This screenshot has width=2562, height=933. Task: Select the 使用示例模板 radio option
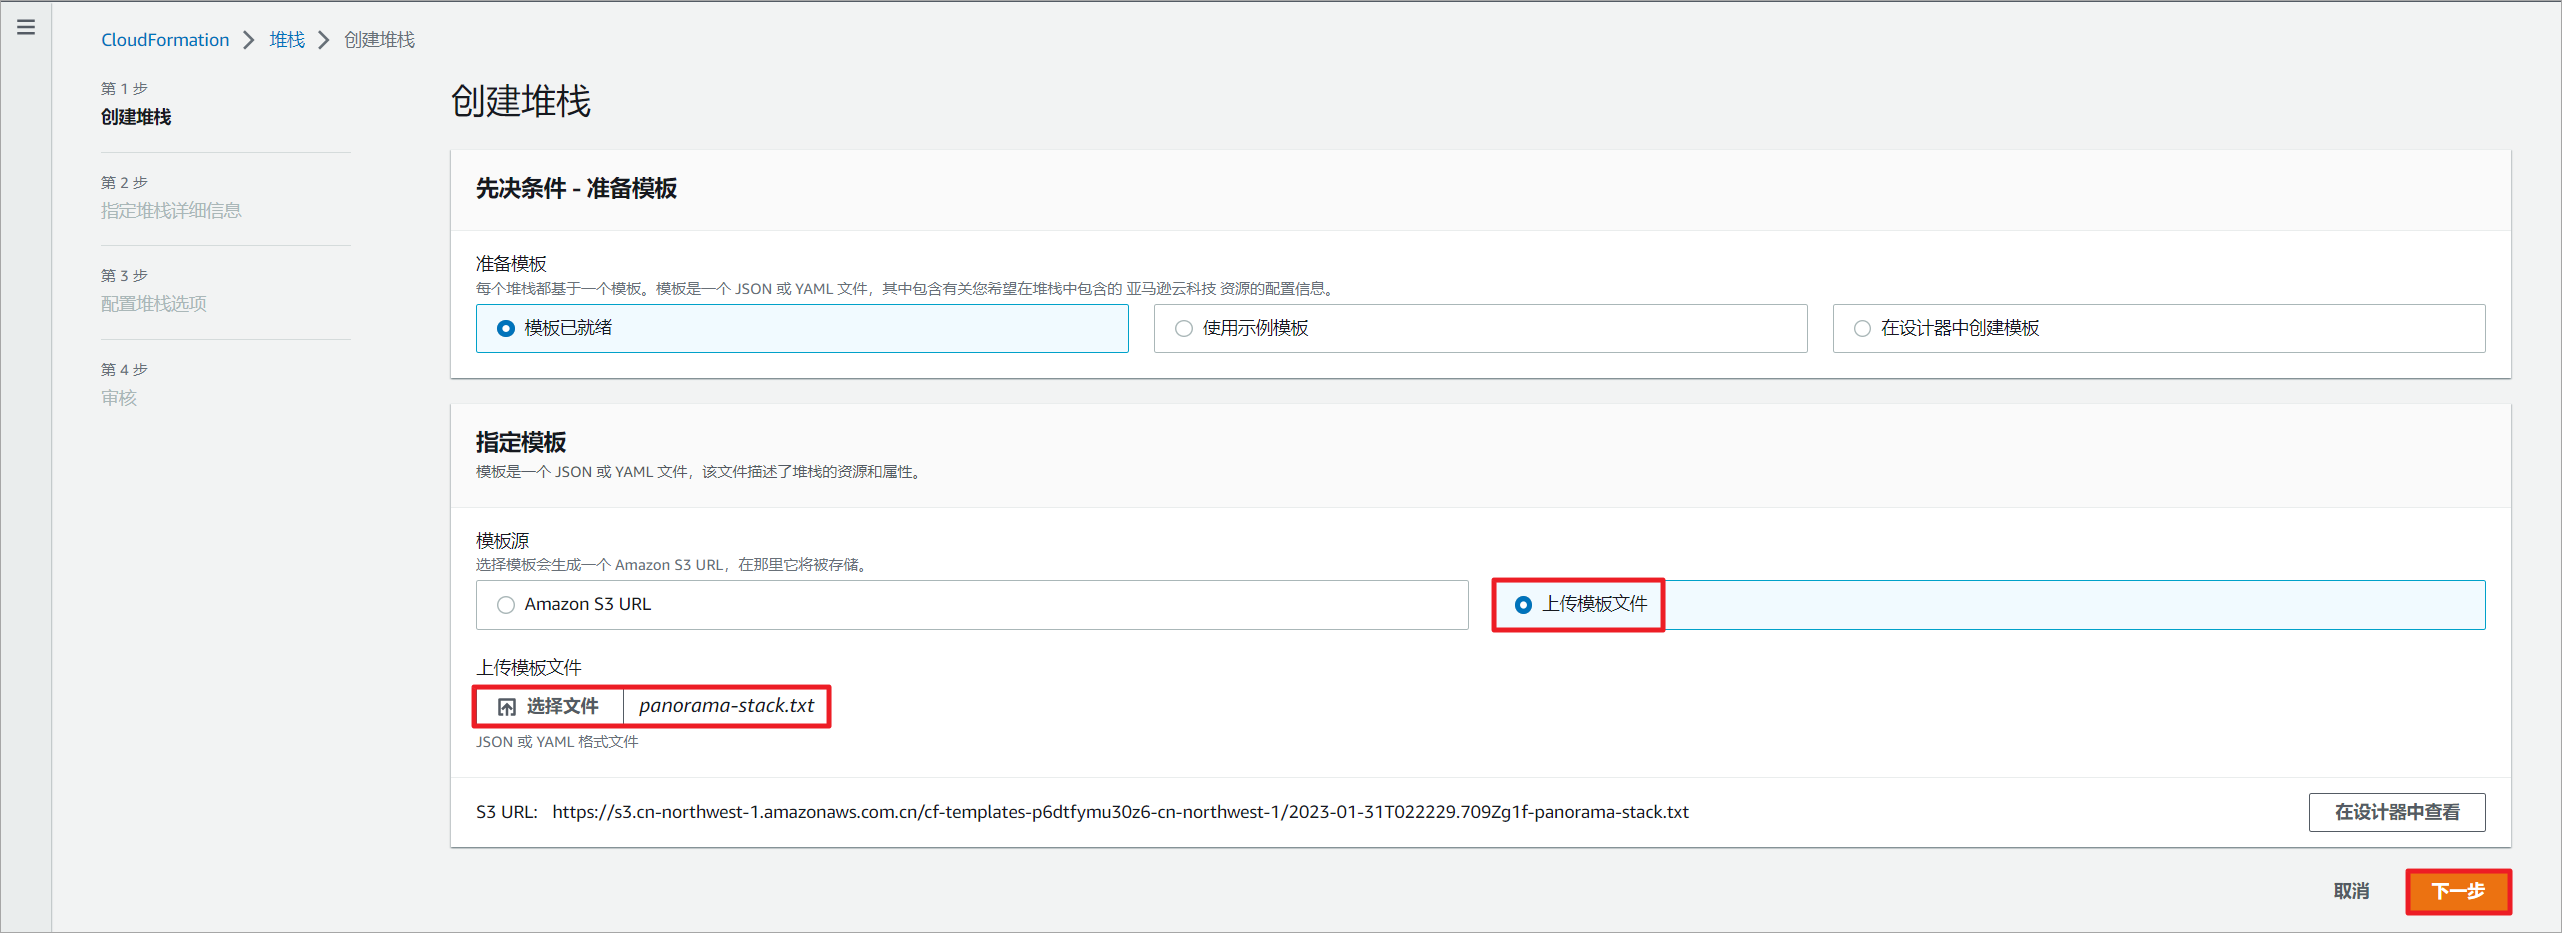pyautogui.click(x=1480, y=328)
